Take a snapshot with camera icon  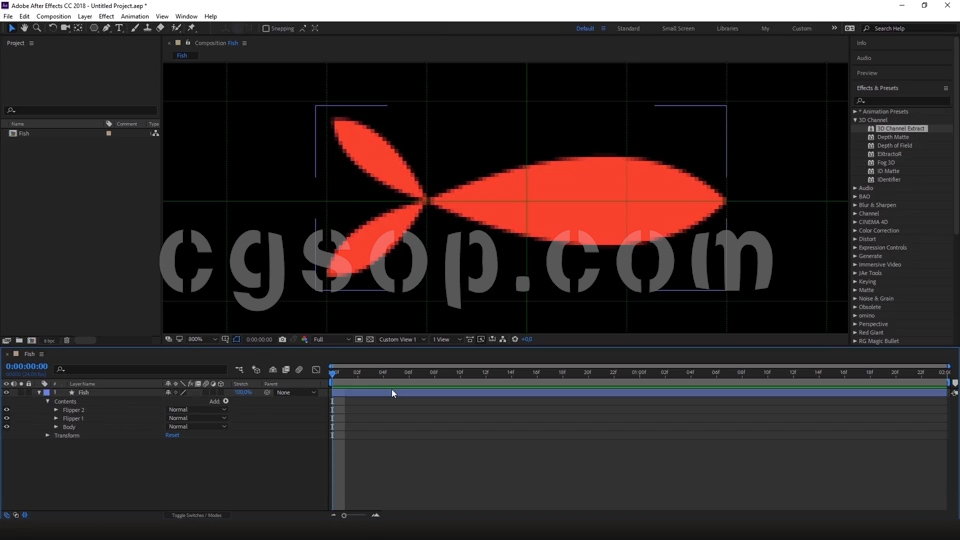coord(282,339)
